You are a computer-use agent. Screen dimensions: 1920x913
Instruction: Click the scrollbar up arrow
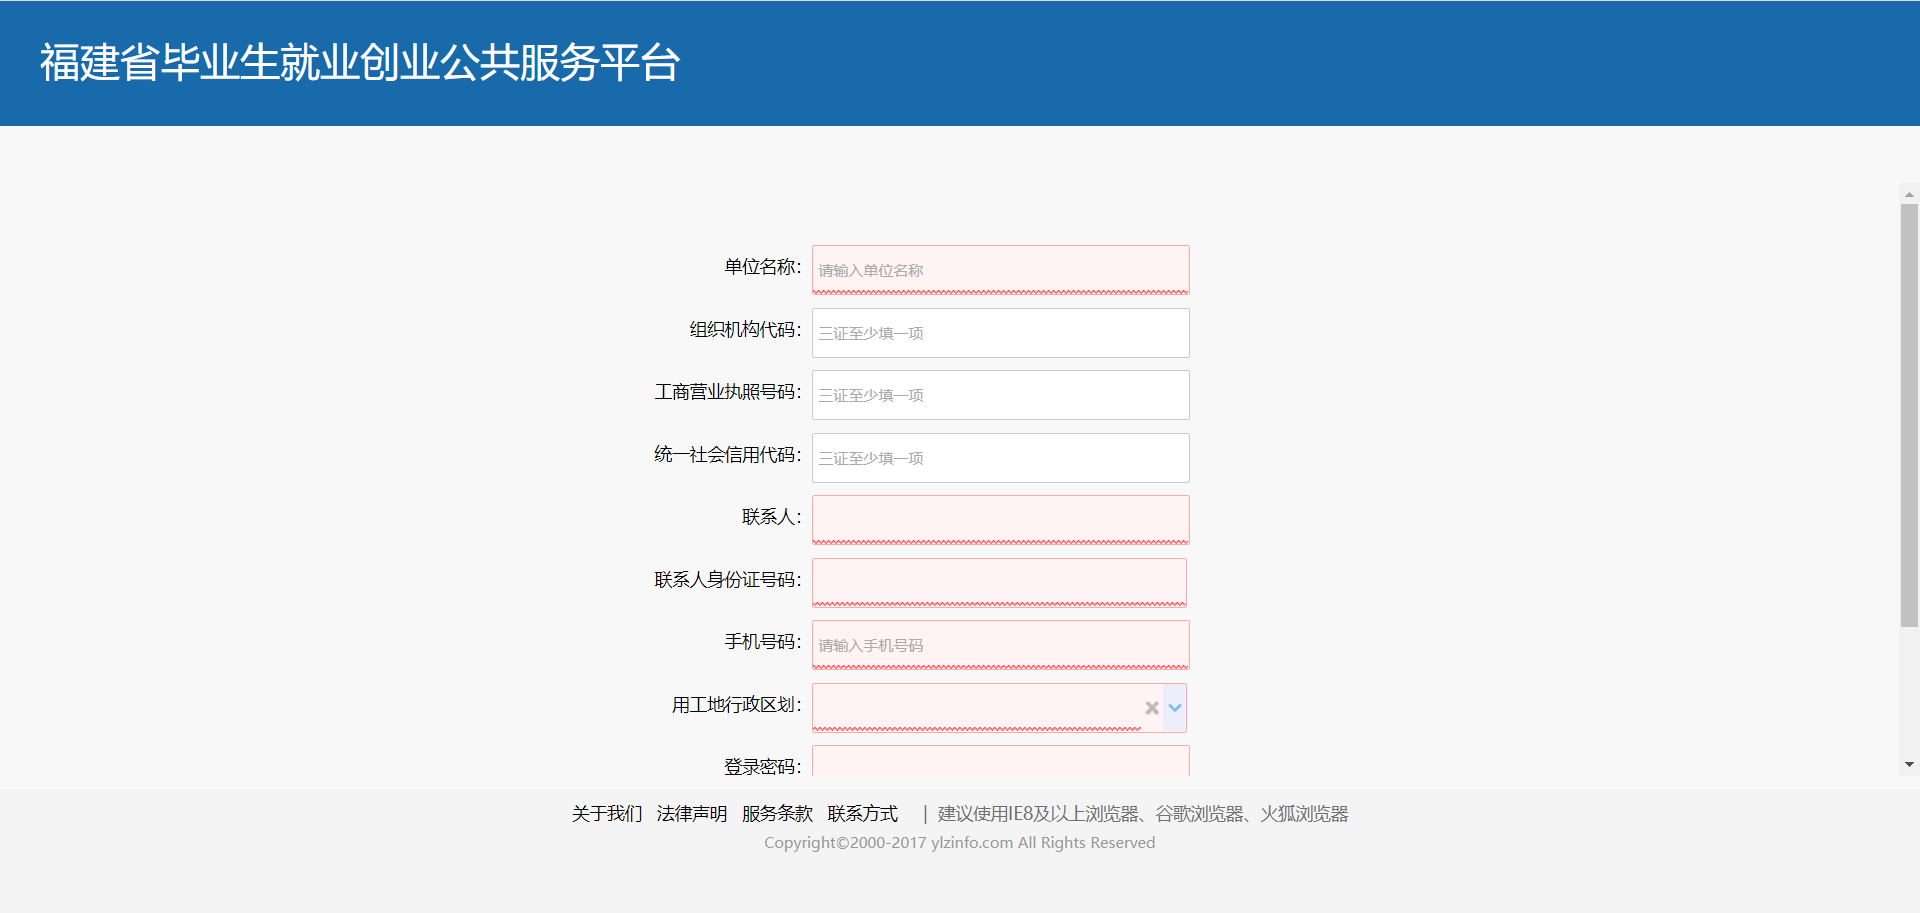(x=1909, y=195)
